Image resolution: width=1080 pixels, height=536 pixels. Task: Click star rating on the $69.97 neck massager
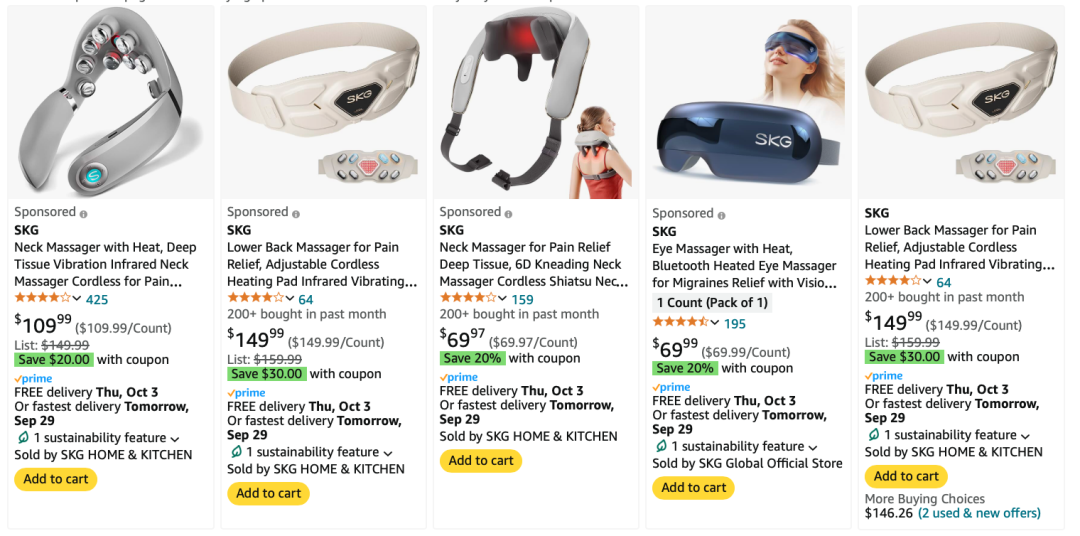468,298
